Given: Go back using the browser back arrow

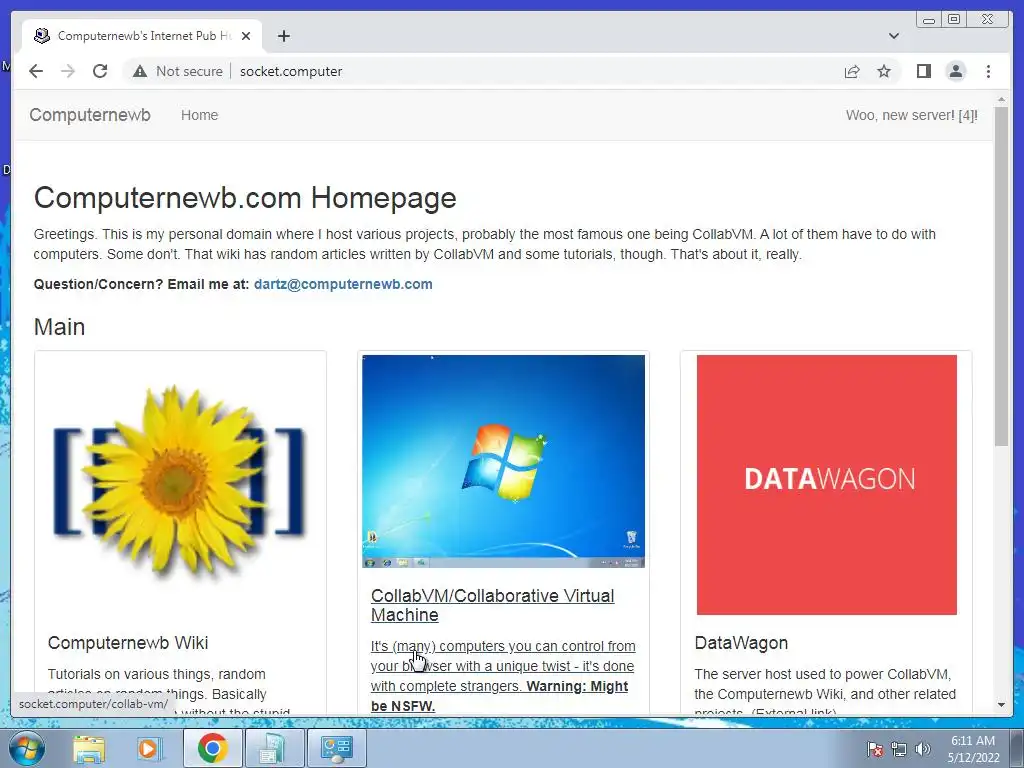Looking at the screenshot, I should [36, 71].
